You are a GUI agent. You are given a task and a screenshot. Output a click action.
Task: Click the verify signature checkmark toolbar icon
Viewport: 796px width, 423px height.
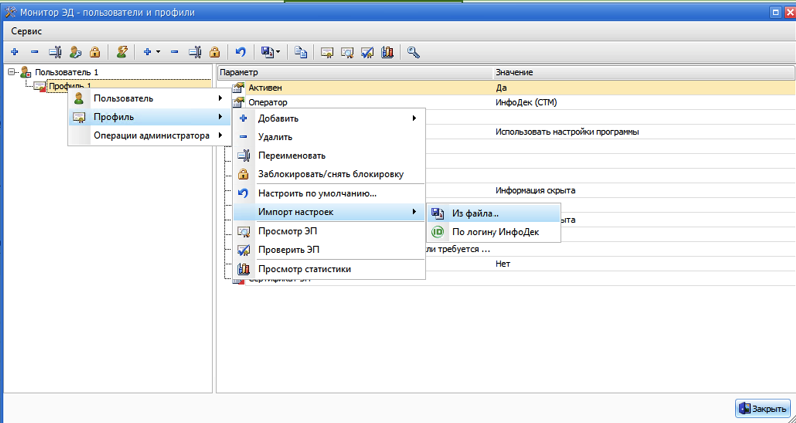(366, 52)
